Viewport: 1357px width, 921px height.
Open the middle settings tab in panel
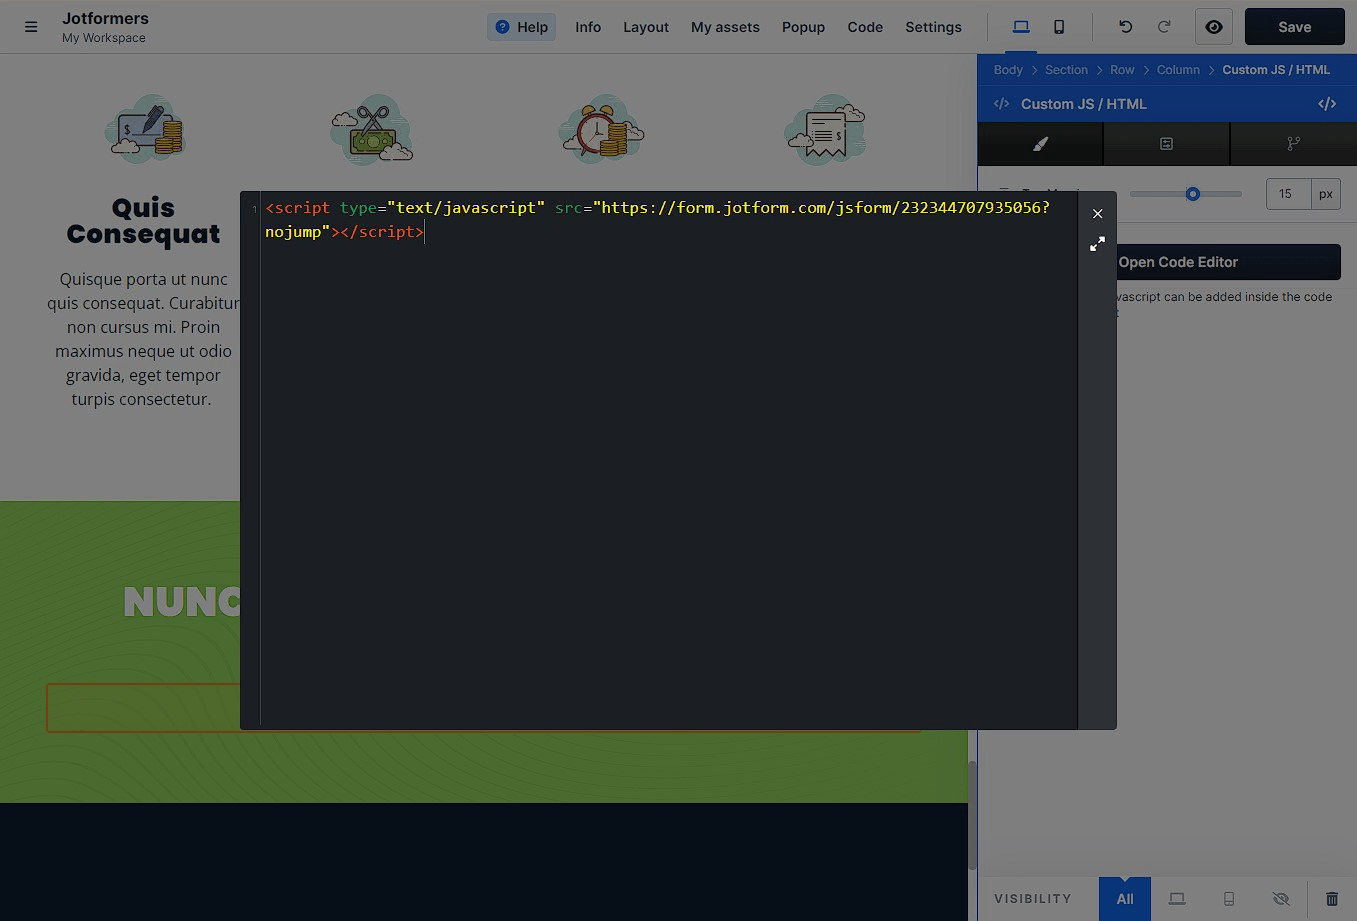coord(1166,144)
